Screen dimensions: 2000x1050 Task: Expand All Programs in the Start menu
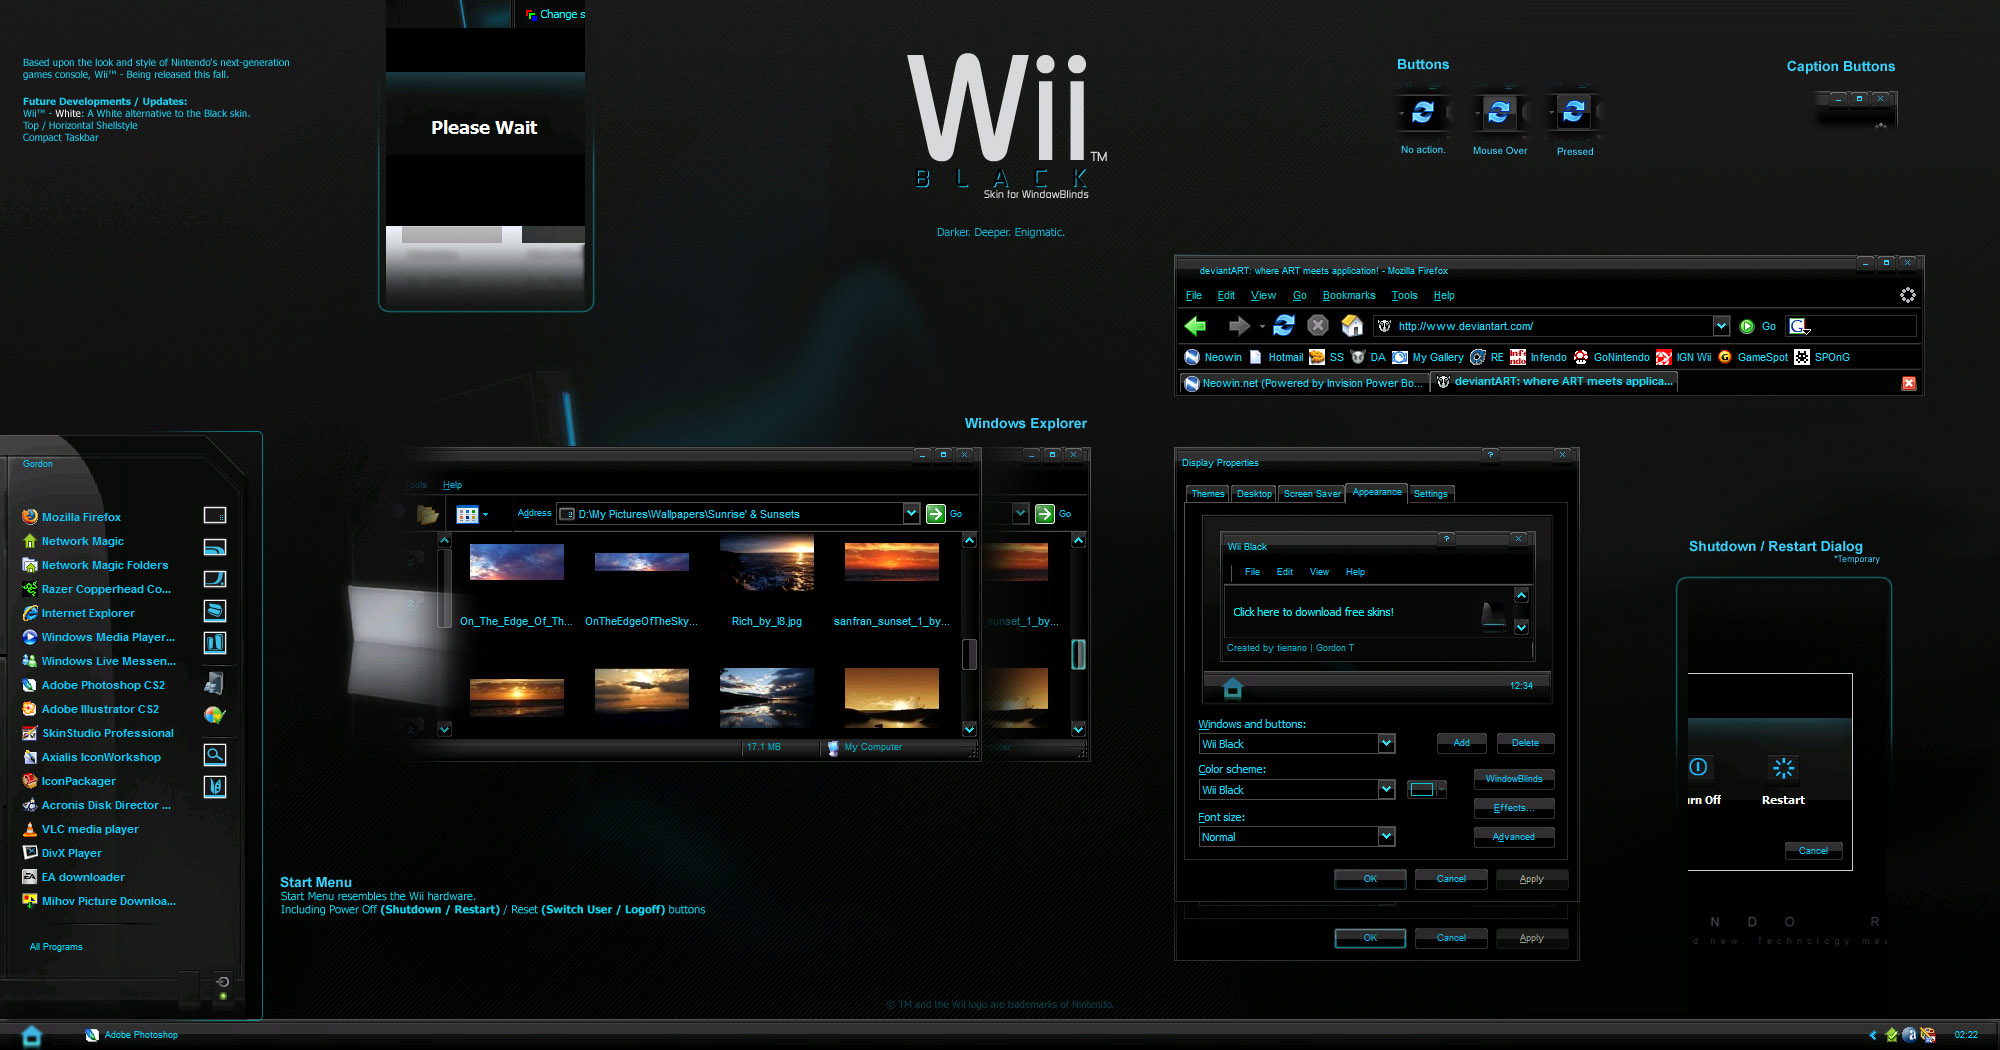[56, 947]
